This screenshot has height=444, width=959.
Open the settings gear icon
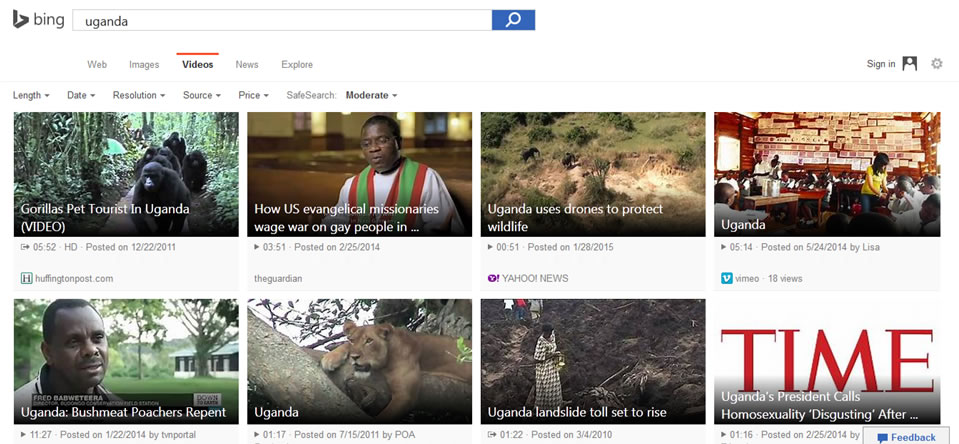coord(936,64)
